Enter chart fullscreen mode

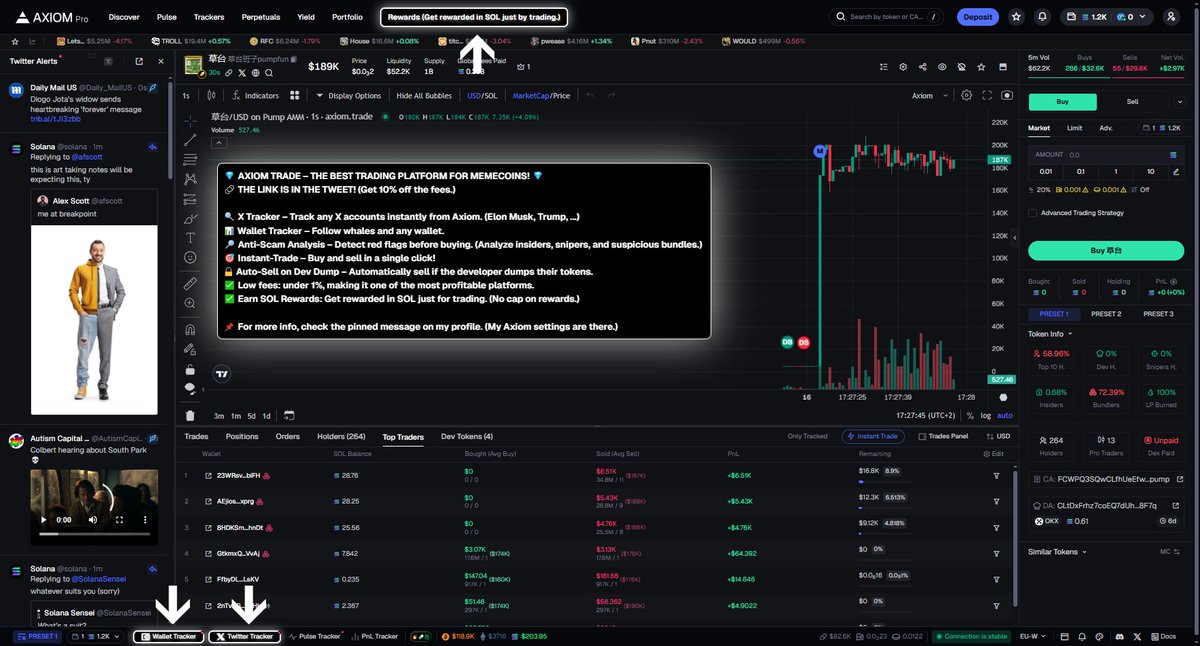987,96
